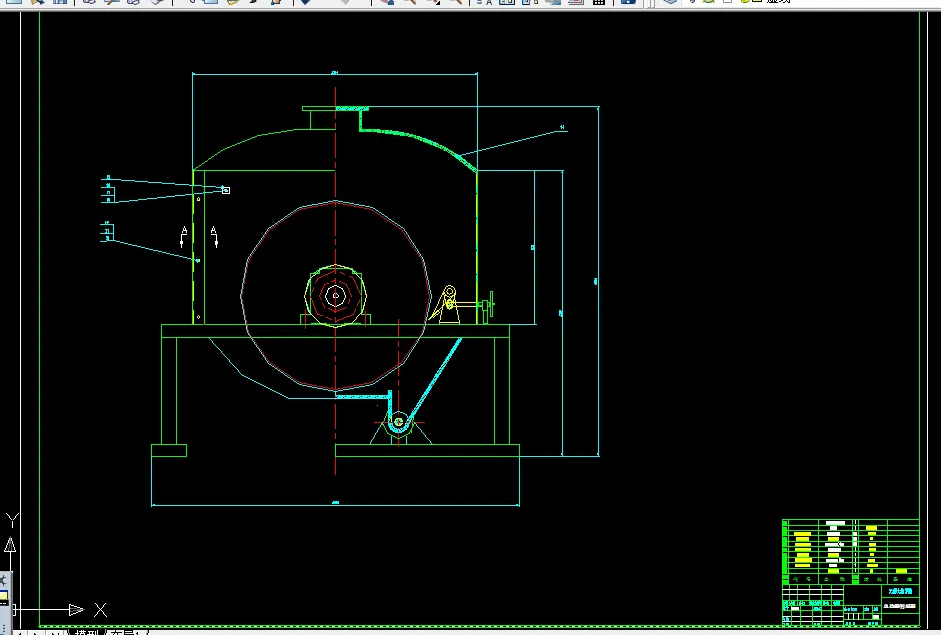The width and height of the screenshot is (941, 635).
Task: Select the left section mark letter A
Action: [184, 231]
